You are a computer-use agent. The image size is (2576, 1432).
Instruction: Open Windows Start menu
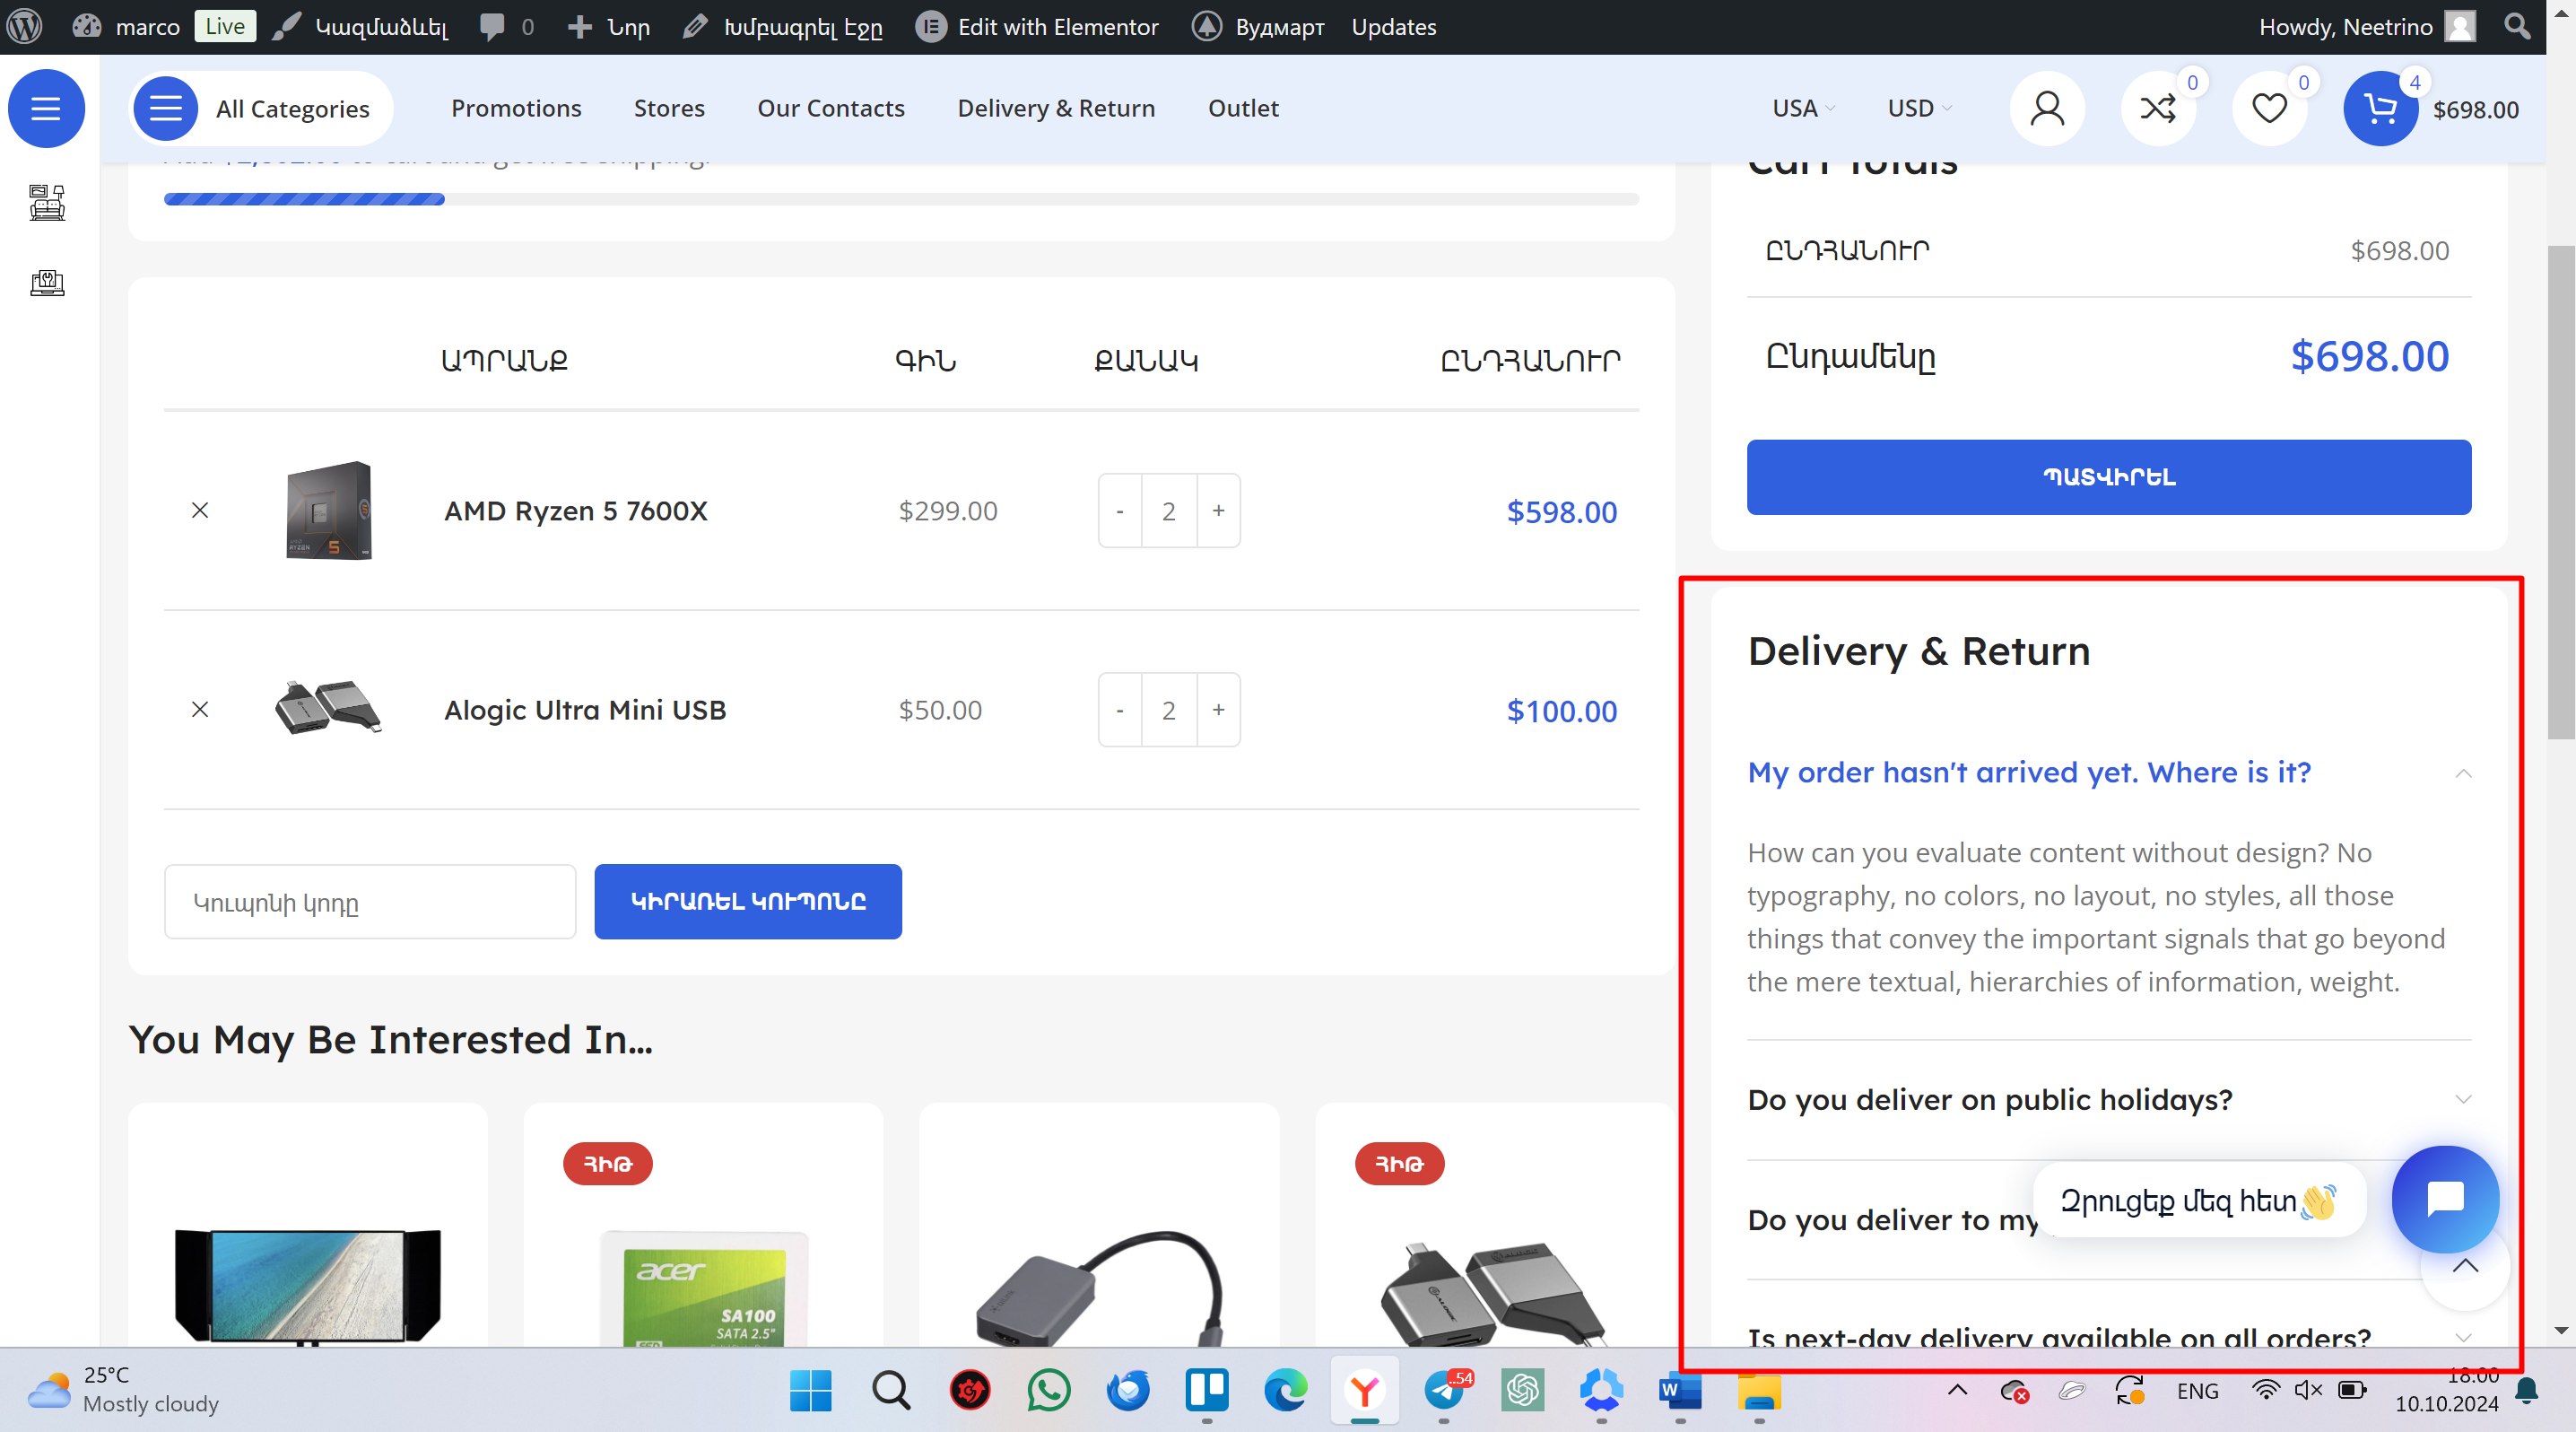pyautogui.click(x=810, y=1390)
